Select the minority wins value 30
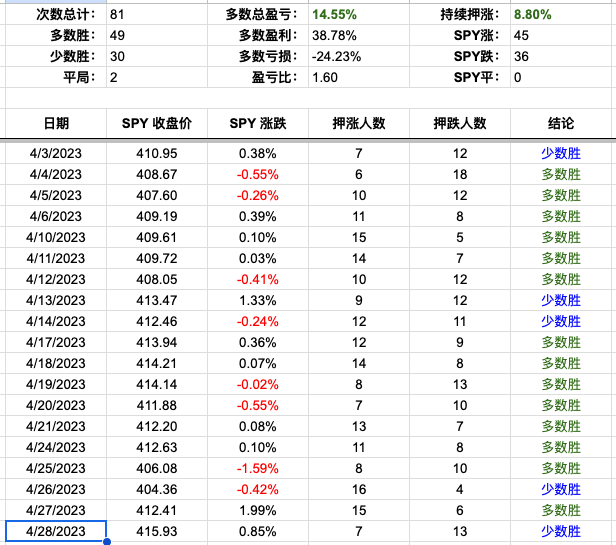616x545 pixels. [x=117, y=56]
